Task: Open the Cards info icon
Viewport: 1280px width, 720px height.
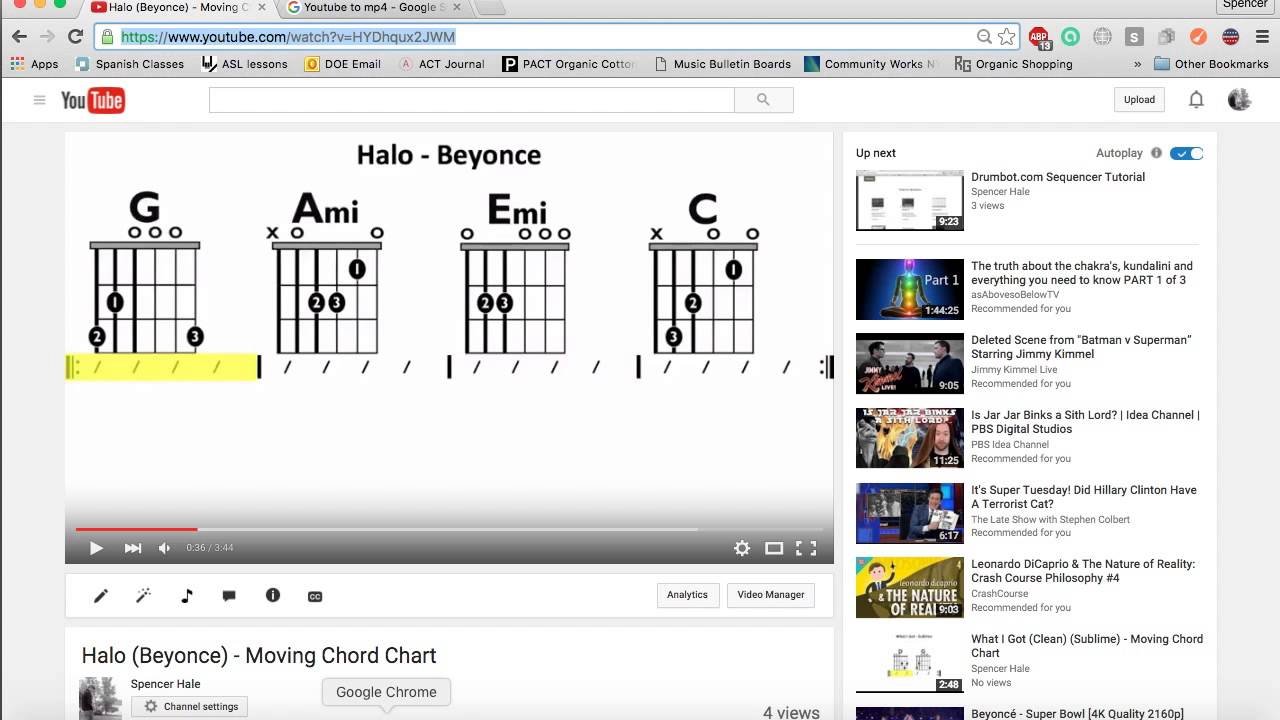Action: [x=272, y=595]
